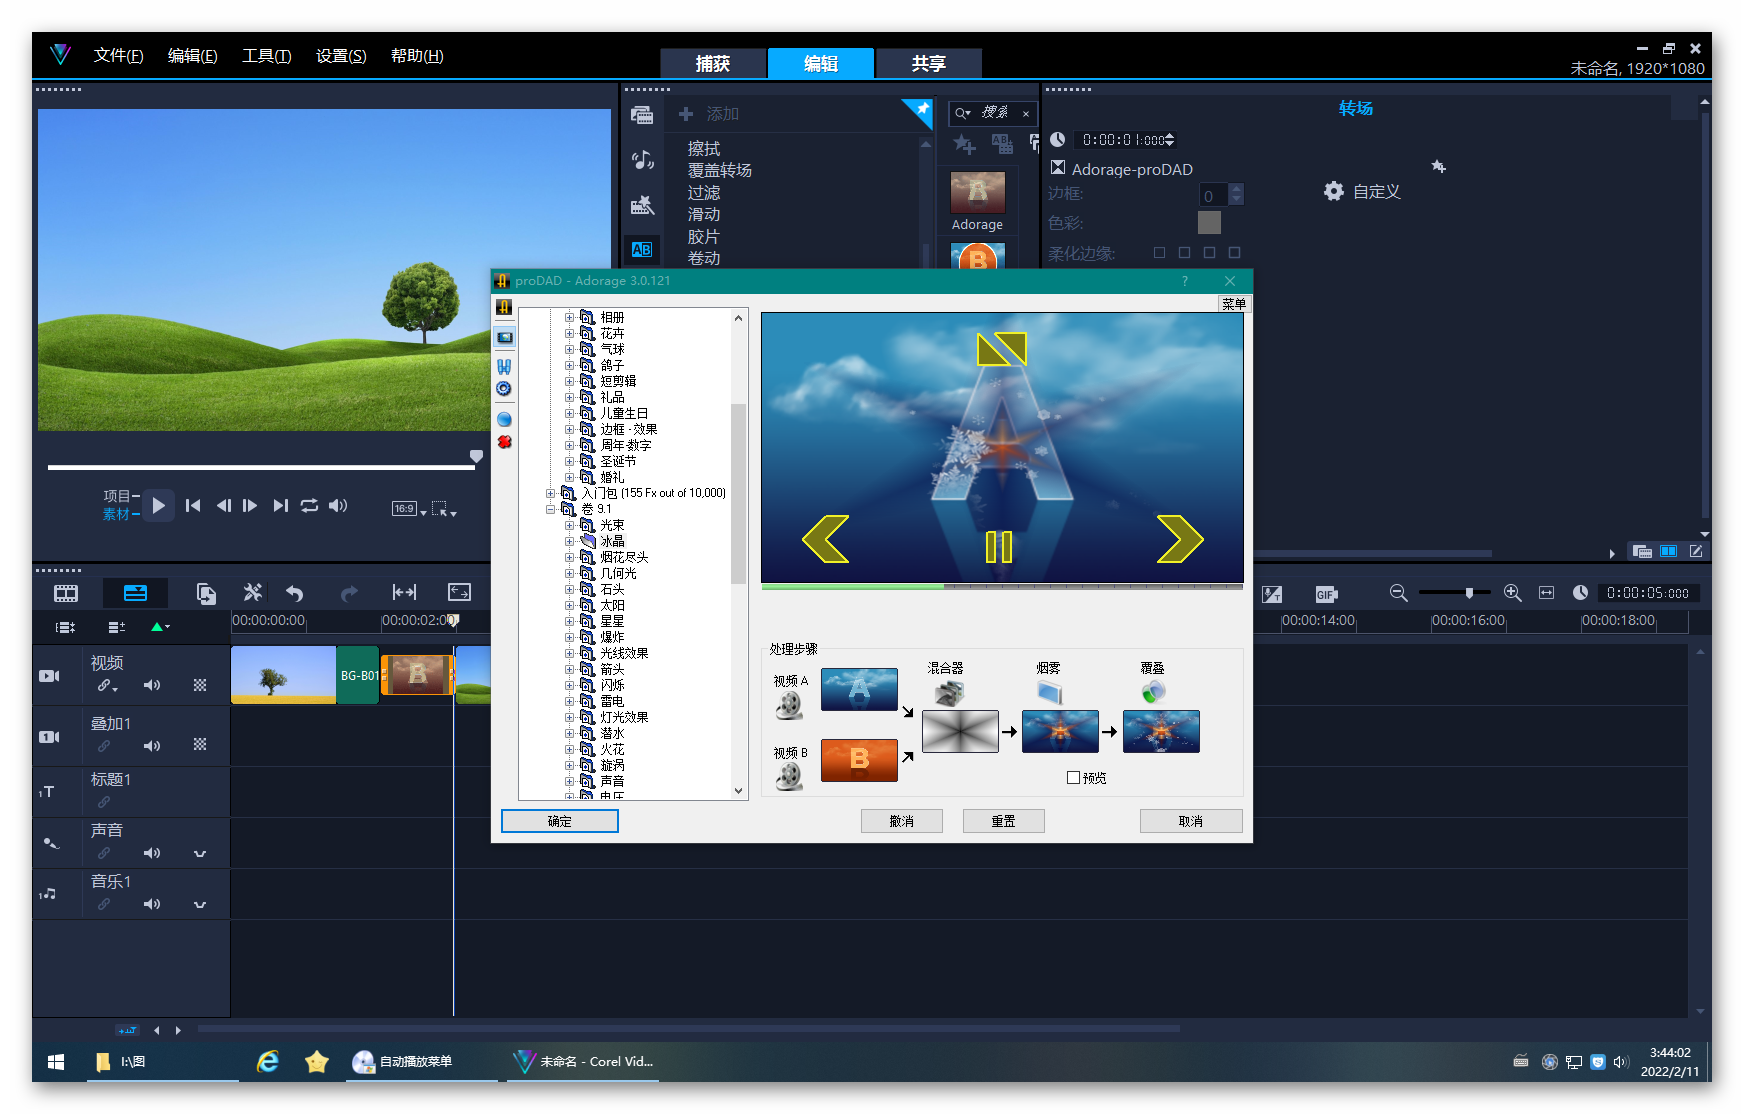Toggle track transparency for 视频 track
Screen dimensions: 1744x1114
click(x=200, y=685)
